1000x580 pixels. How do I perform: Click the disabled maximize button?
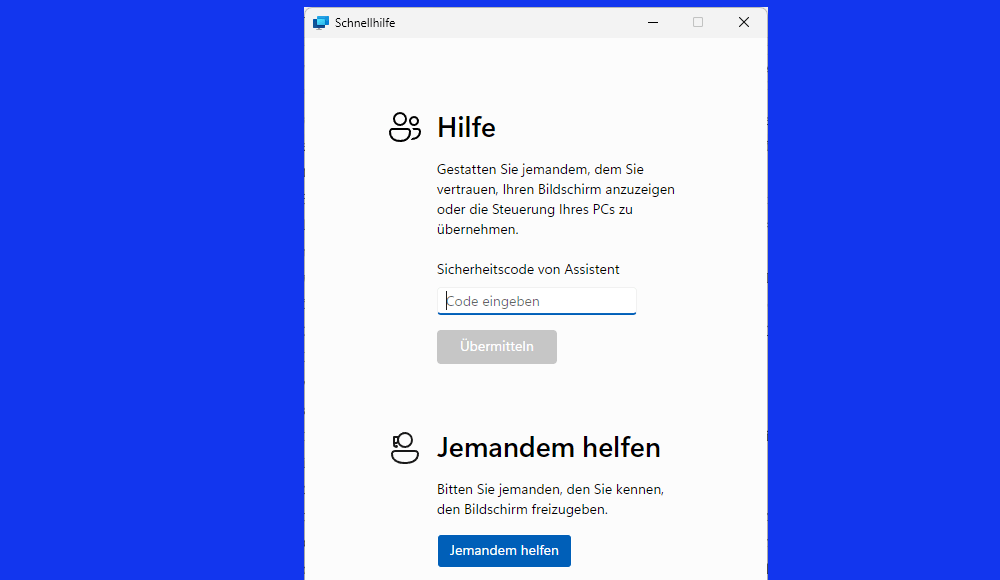(x=698, y=22)
